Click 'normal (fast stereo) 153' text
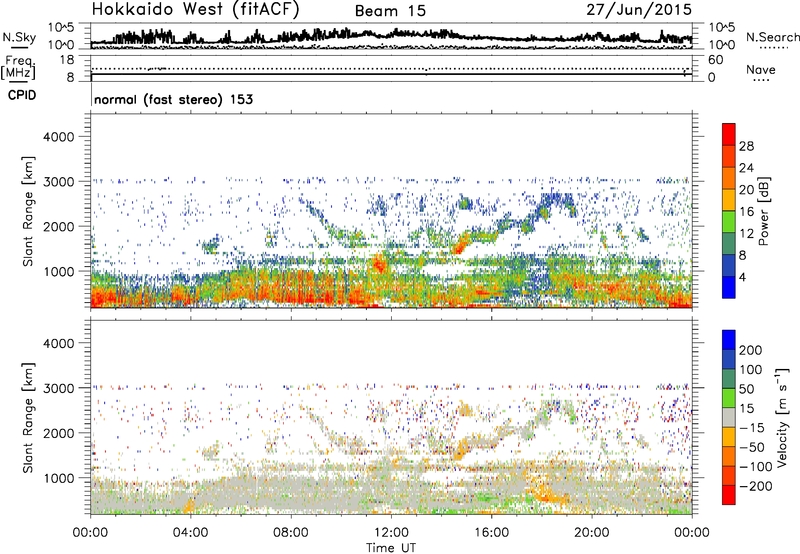 173,99
